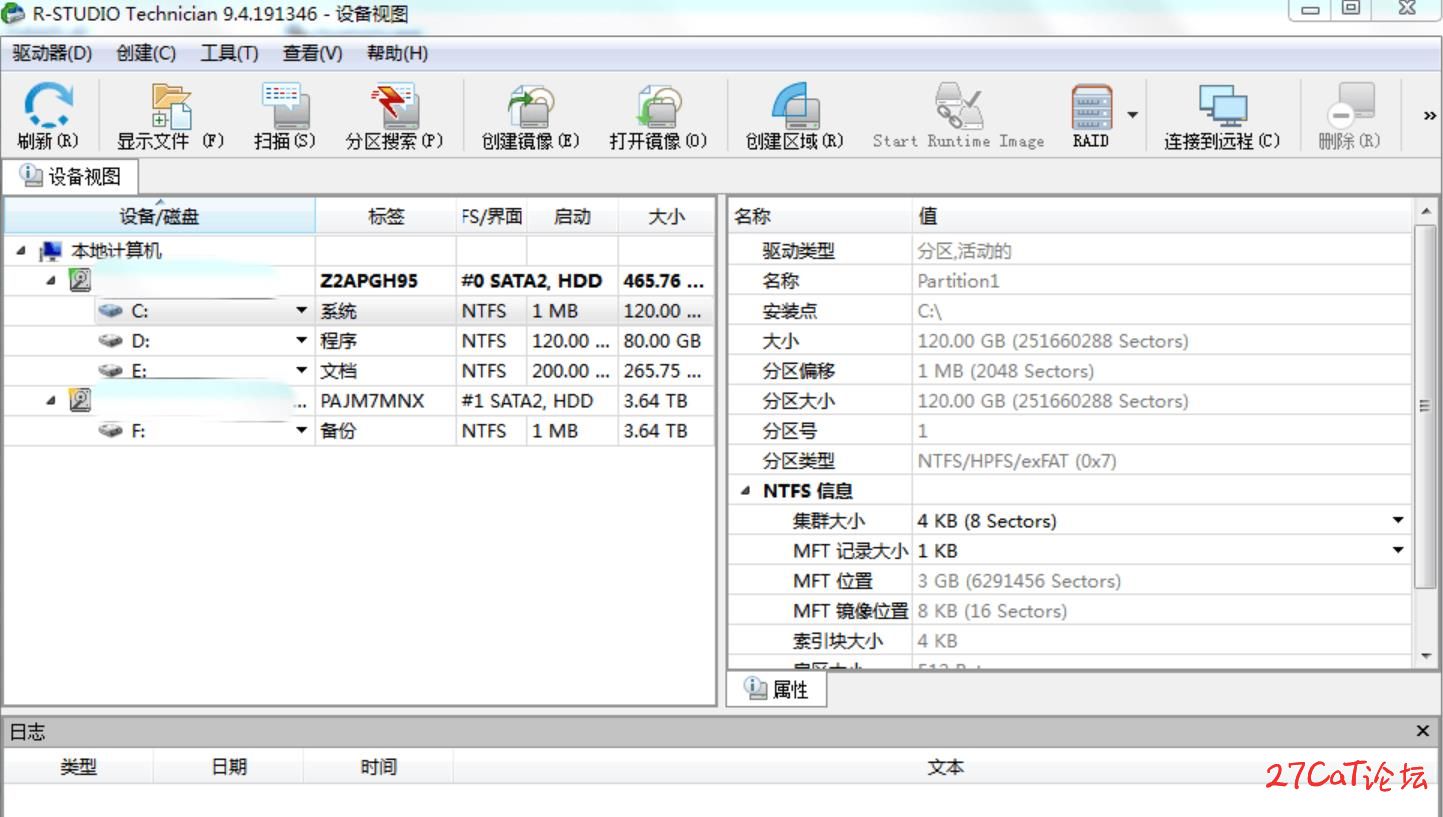Open dropdown arrow on E: row
This screenshot has width=1443, height=817.
(x=302, y=371)
